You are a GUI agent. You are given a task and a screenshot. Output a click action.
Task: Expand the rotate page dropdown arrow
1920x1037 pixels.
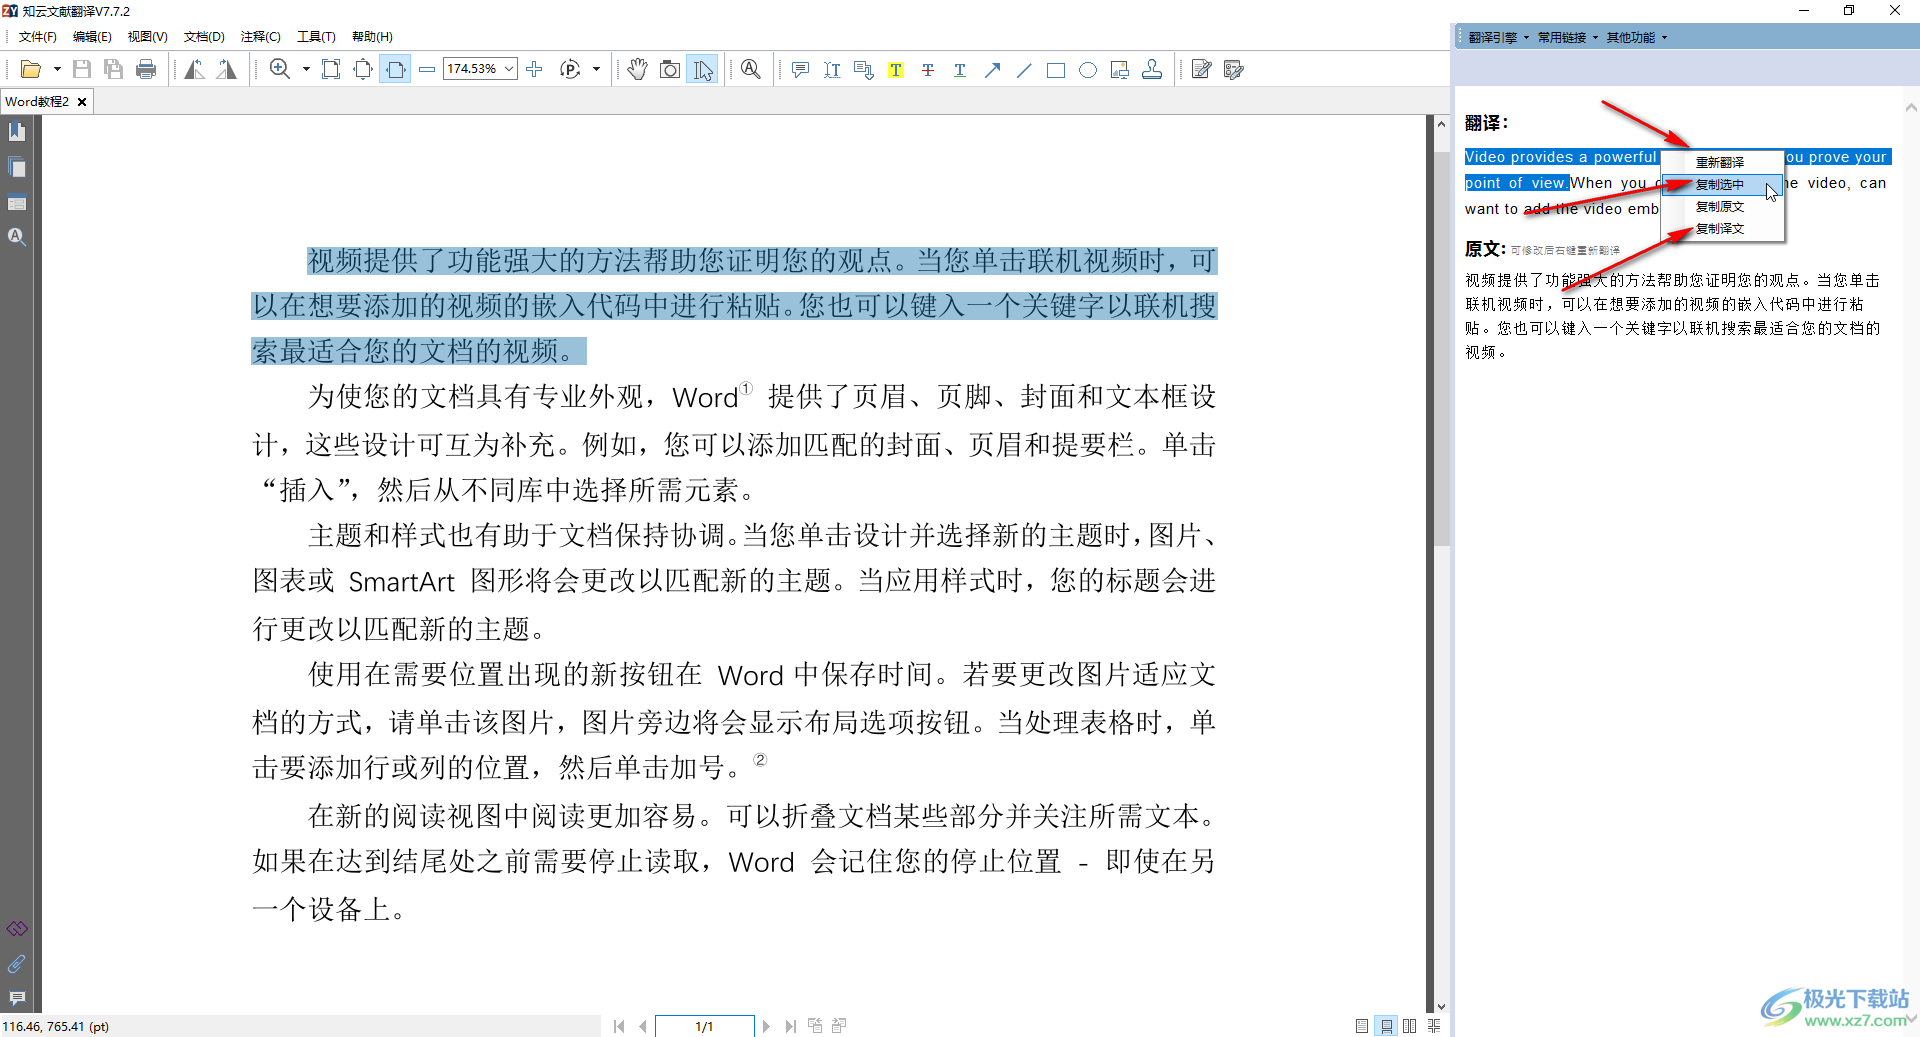click(x=596, y=70)
